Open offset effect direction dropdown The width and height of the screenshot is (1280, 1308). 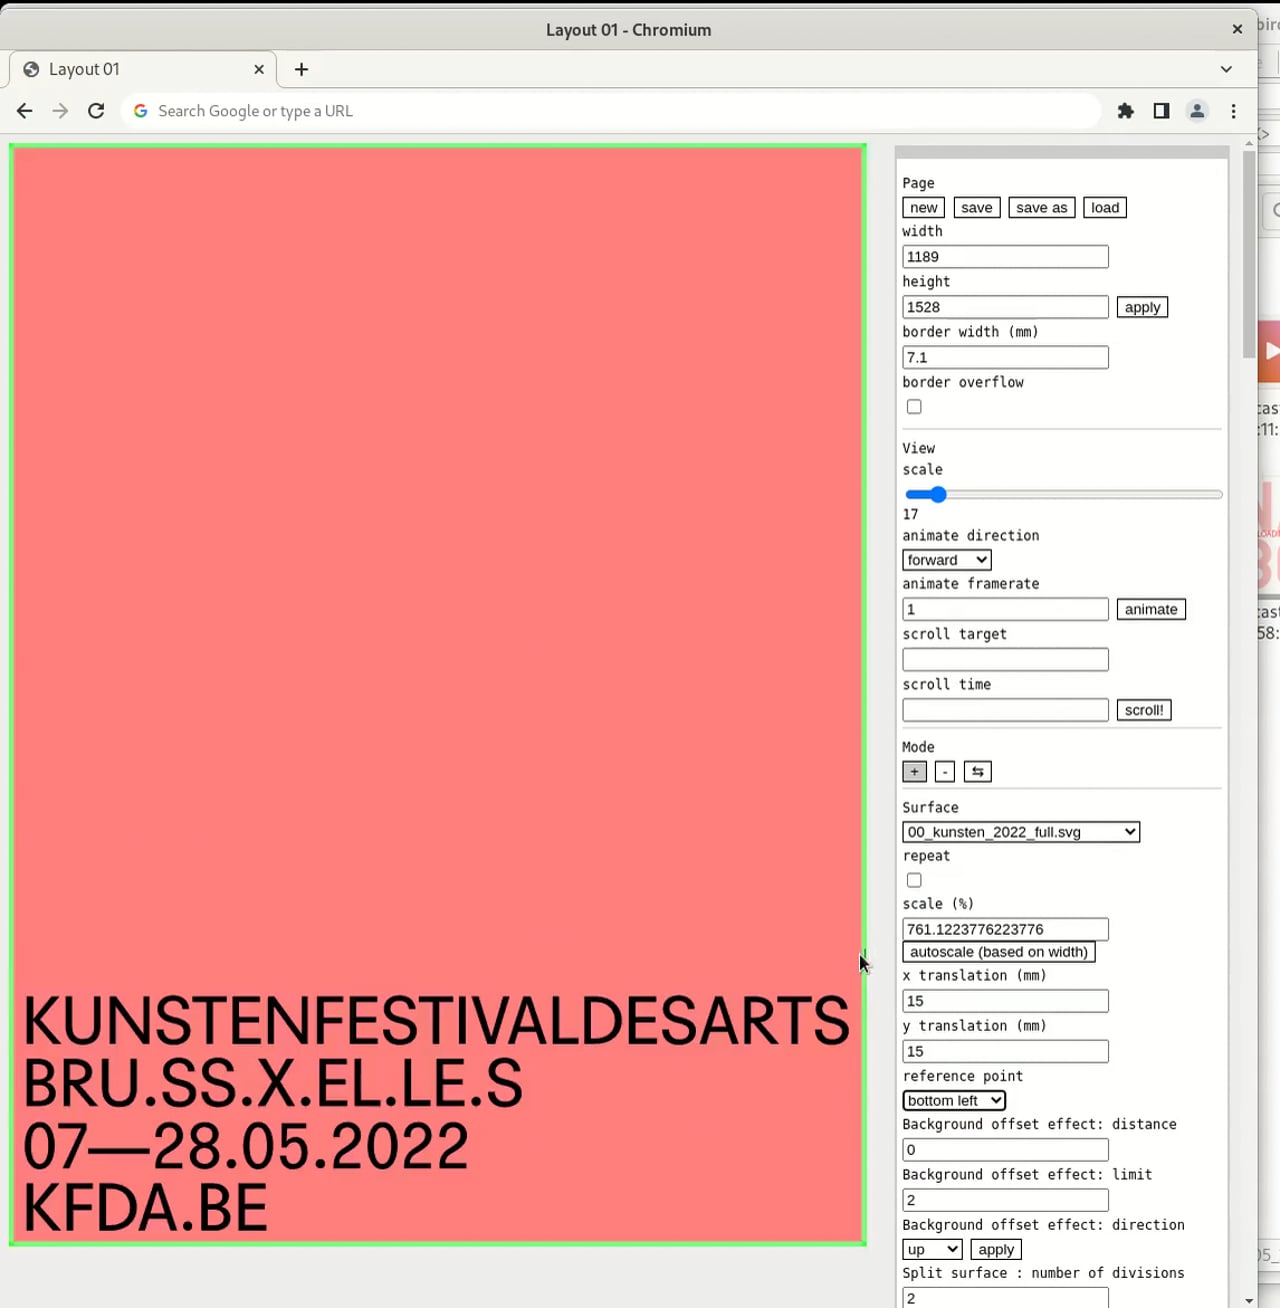[x=932, y=1250]
